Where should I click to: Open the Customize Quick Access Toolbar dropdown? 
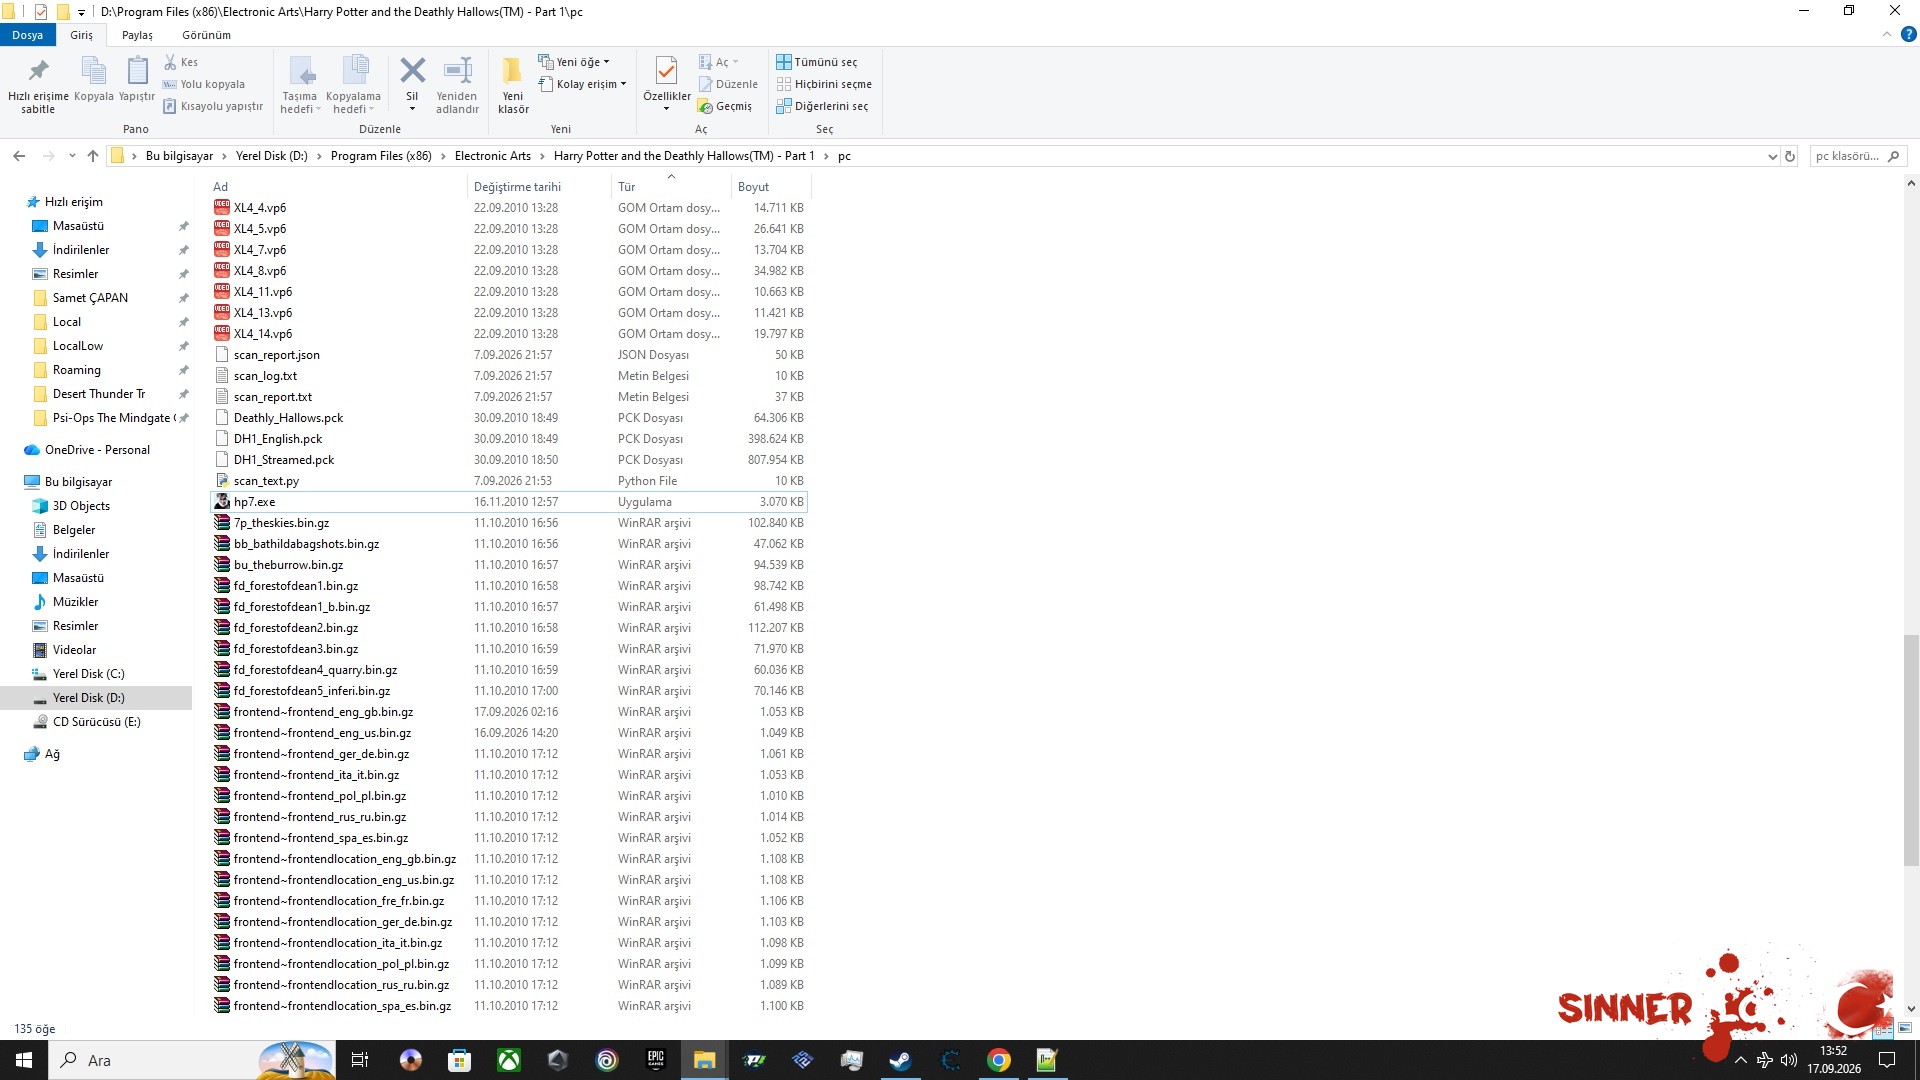click(81, 13)
